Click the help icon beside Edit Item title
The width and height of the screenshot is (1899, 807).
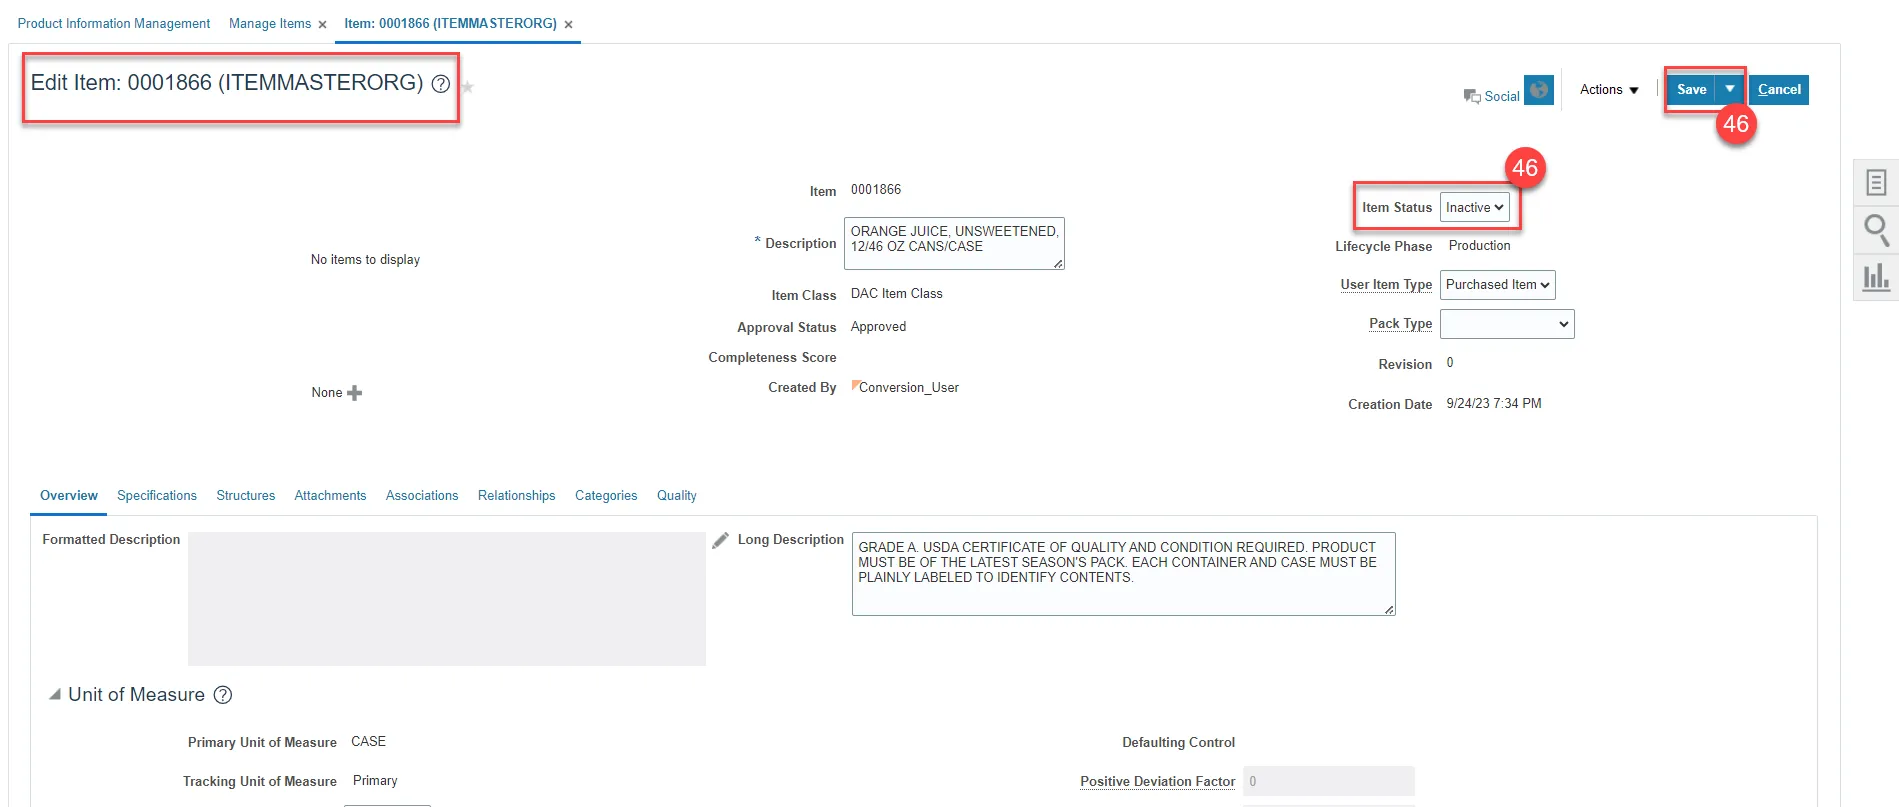click(440, 84)
